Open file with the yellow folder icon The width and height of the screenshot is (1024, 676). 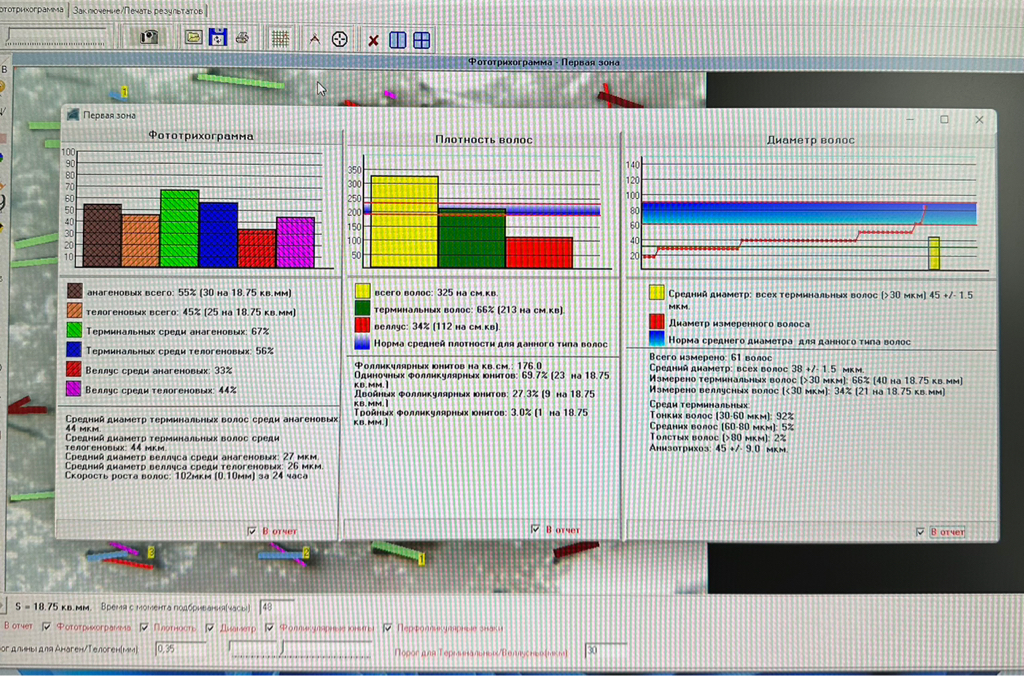coord(193,37)
